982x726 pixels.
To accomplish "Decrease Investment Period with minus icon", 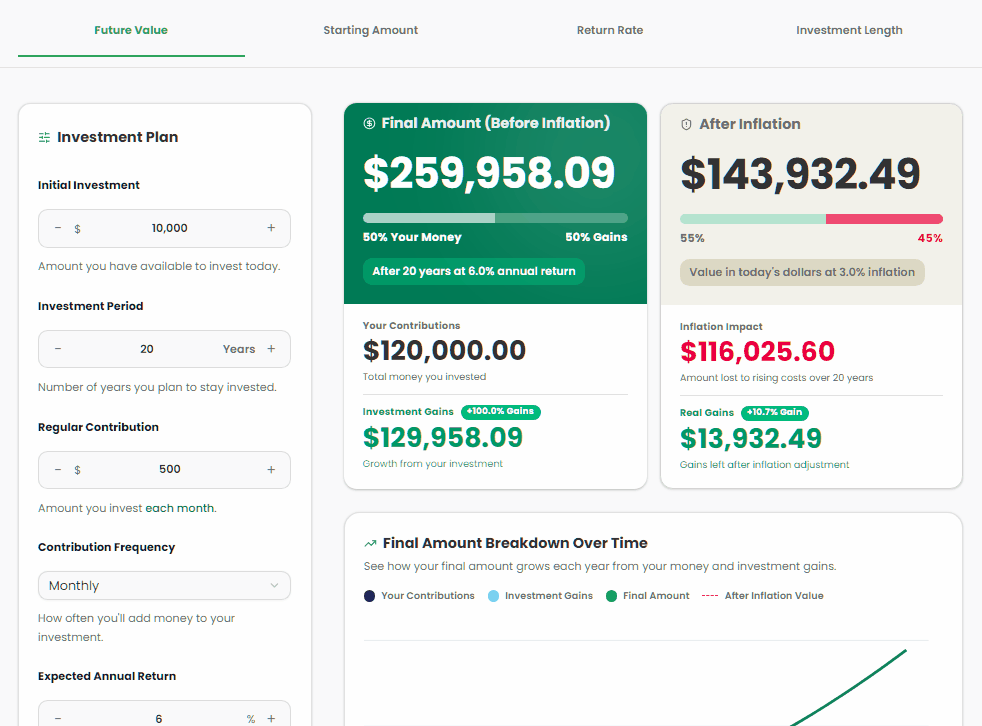I will (x=58, y=349).
